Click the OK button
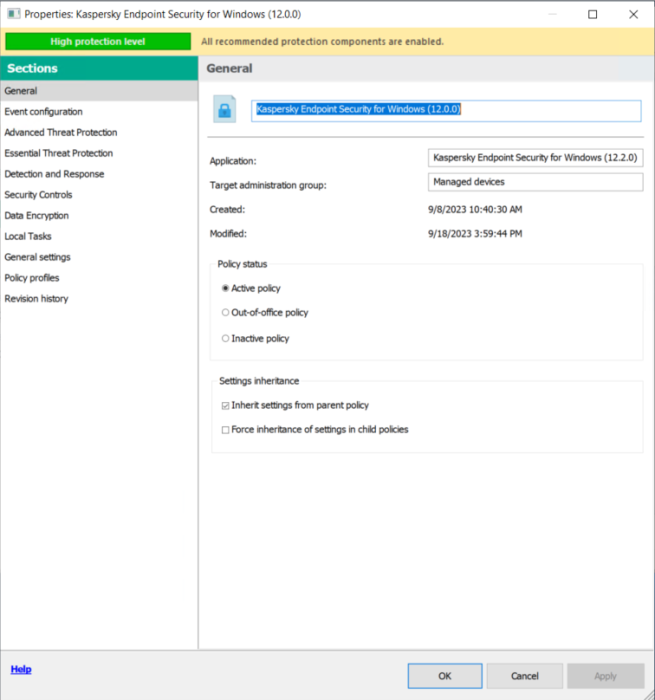The image size is (655, 700). (445, 676)
